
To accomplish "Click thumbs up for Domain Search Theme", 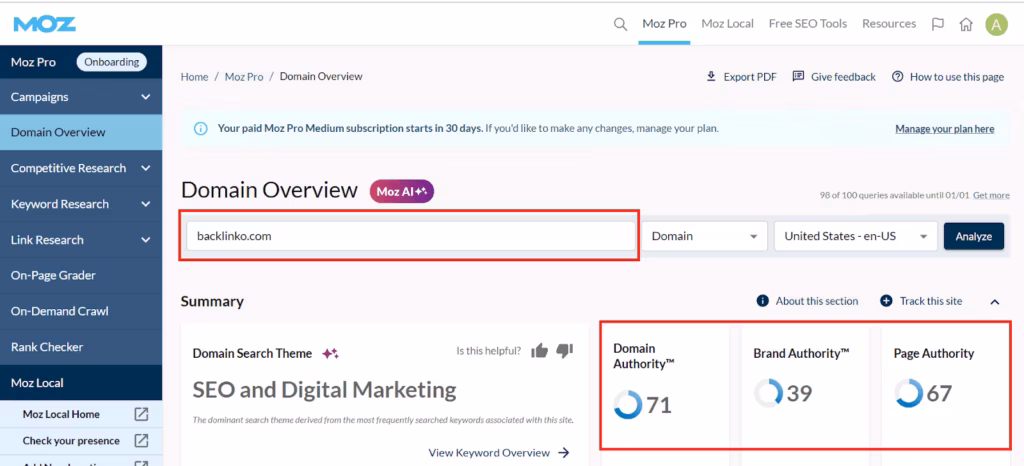I will click(540, 351).
